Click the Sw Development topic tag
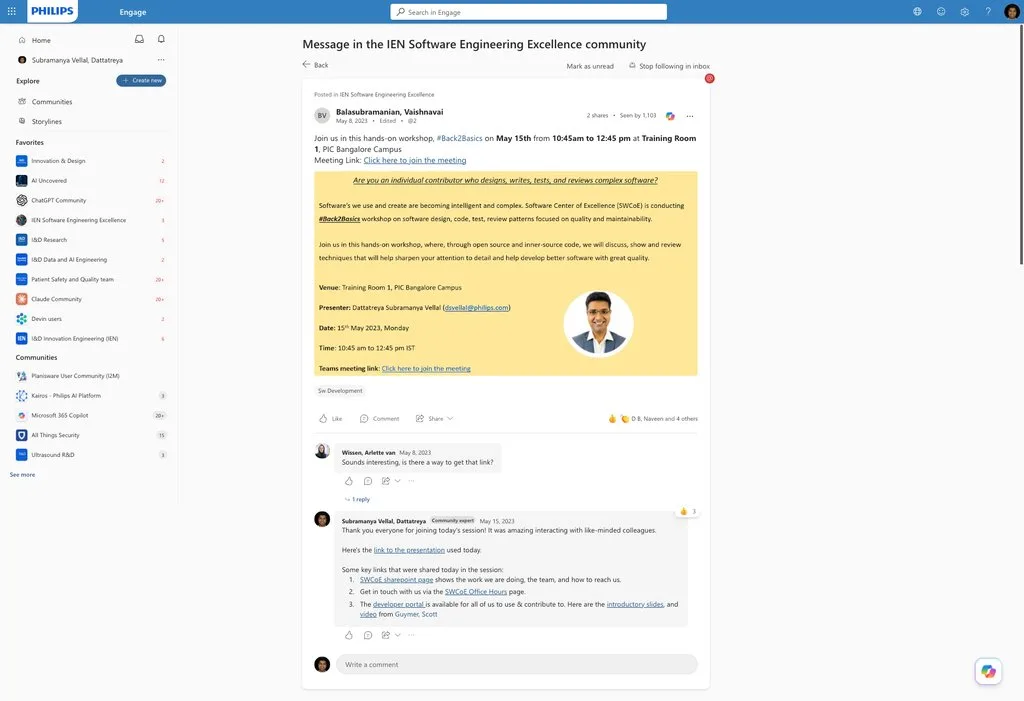This screenshot has height=701, width=1024. pyautogui.click(x=340, y=391)
